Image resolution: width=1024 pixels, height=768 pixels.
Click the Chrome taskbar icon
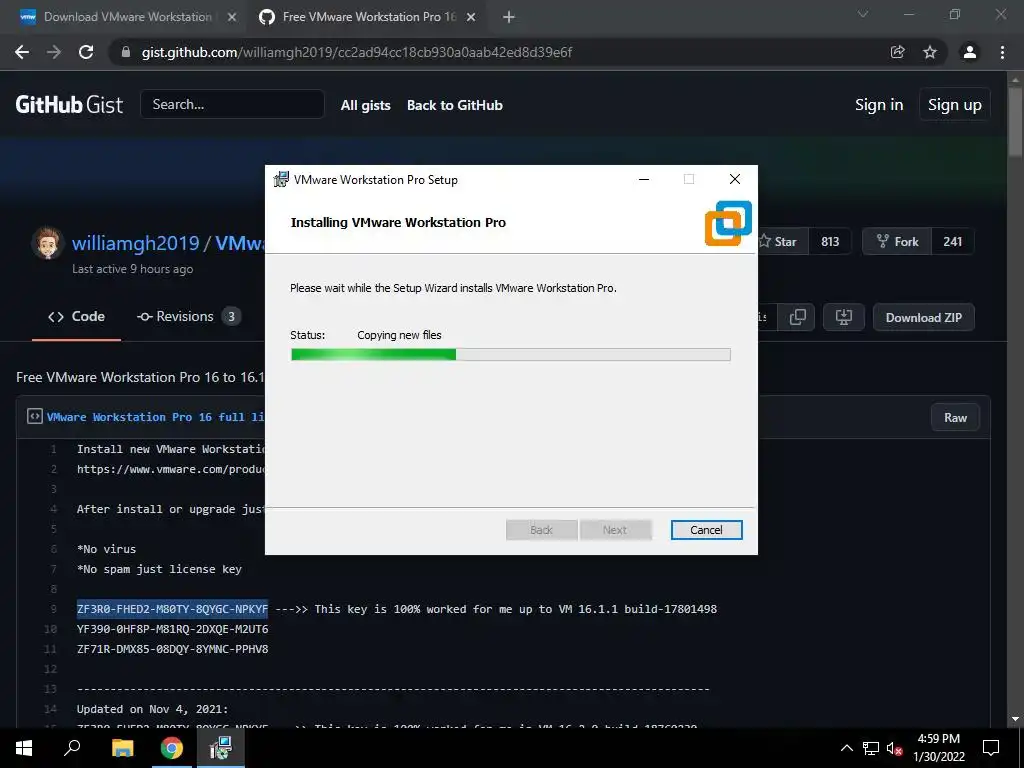[x=172, y=748]
